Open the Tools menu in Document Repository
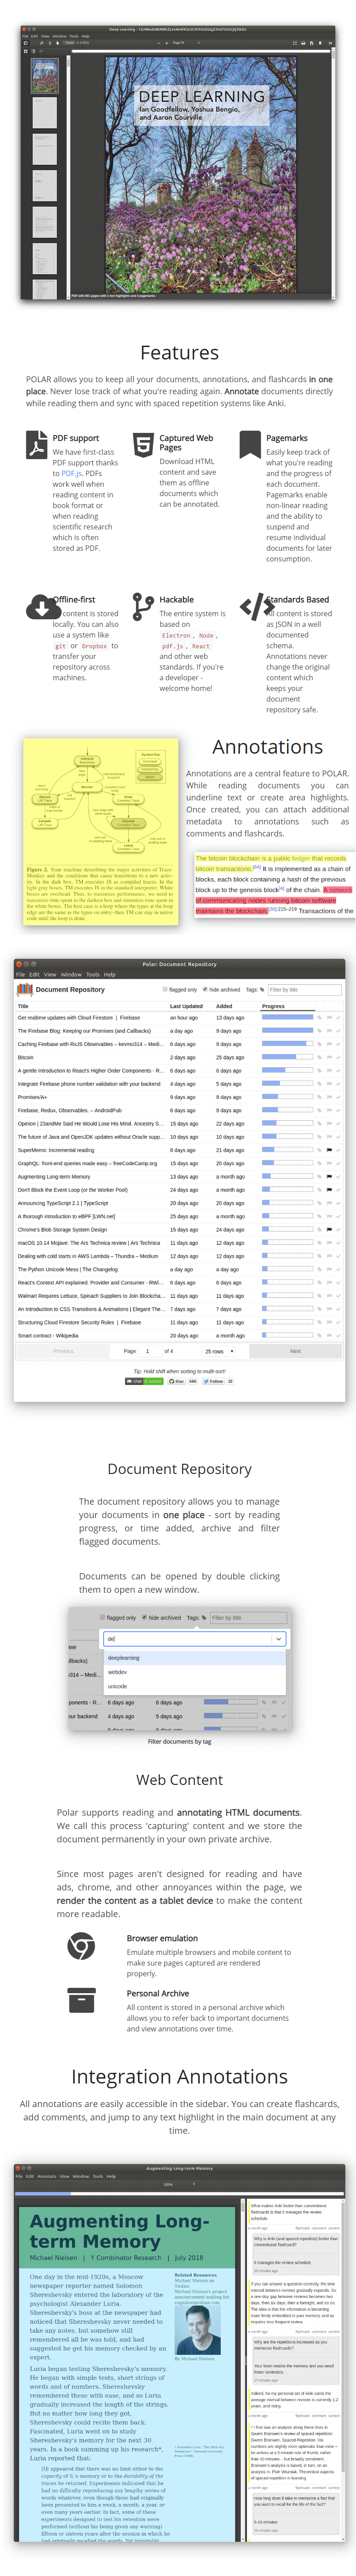Viewport: 356px width, 2576px height. pyautogui.click(x=92, y=974)
